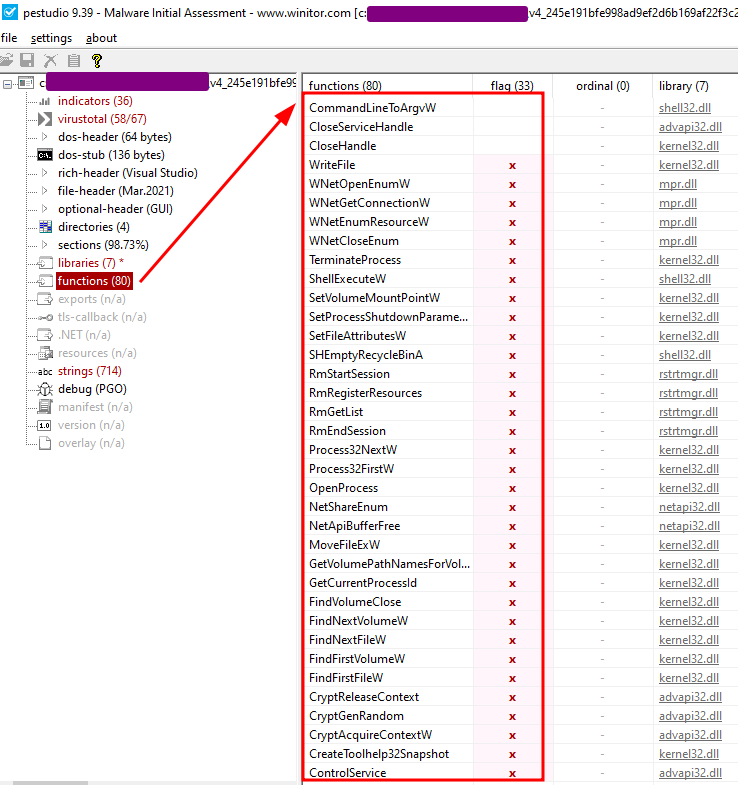Open the virustotal (58/67) node
Viewport: 738px width, 785px height.
[x=102, y=119]
